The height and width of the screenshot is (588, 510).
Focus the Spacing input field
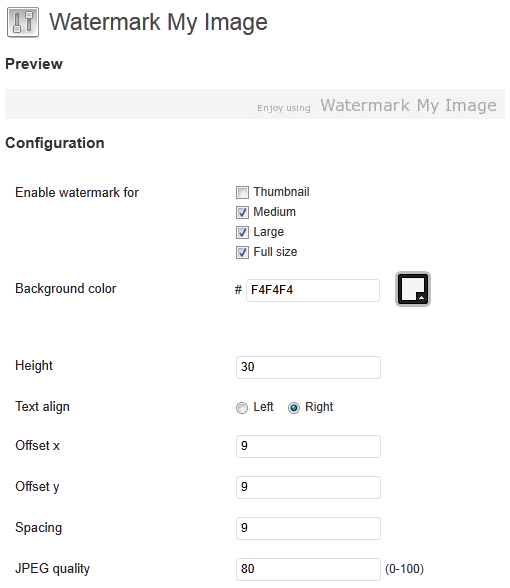(x=308, y=528)
